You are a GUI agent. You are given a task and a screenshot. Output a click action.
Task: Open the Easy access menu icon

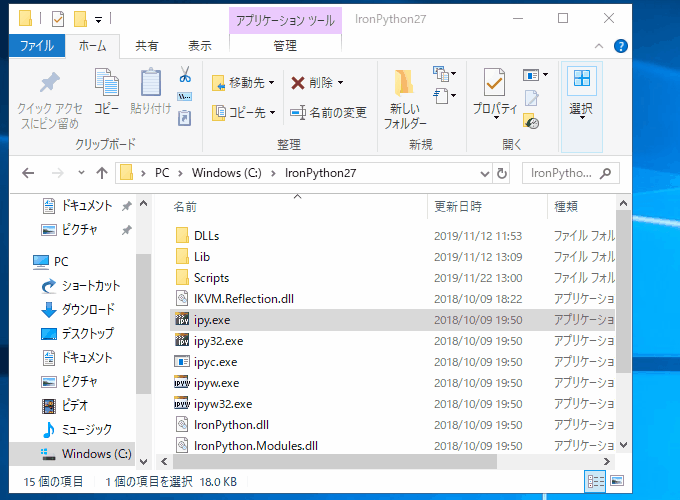point(444,96)
